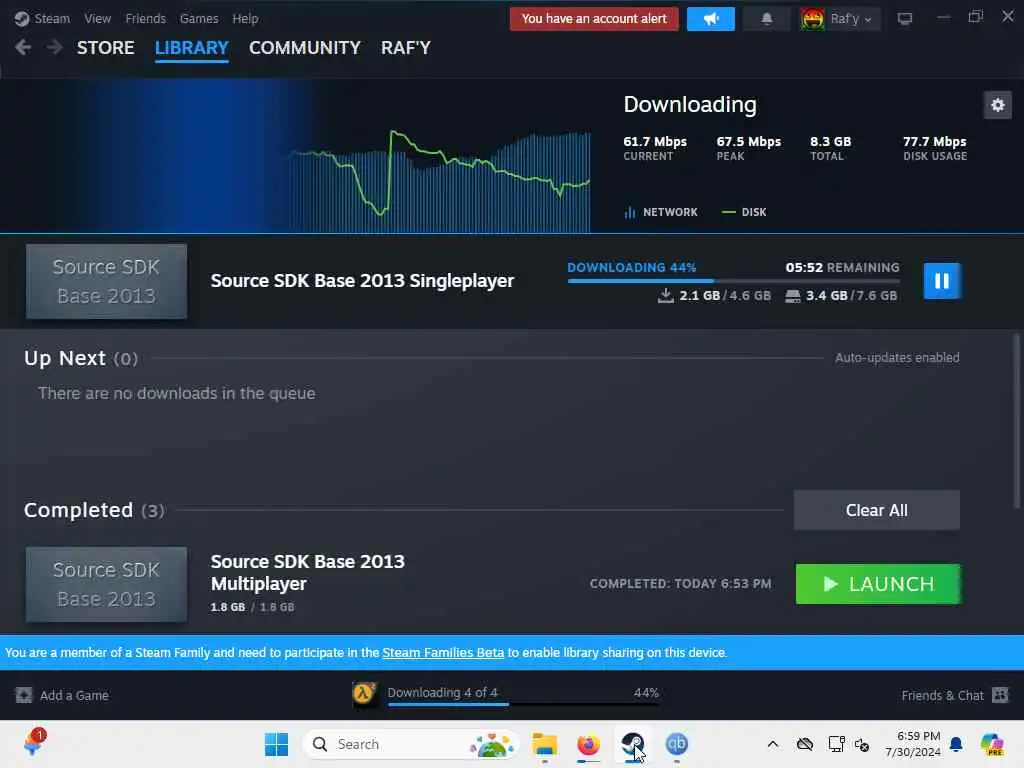Expand the Raf'y account dropdown
Viewport: 1024px width, 768px height.
click(852, 19)
